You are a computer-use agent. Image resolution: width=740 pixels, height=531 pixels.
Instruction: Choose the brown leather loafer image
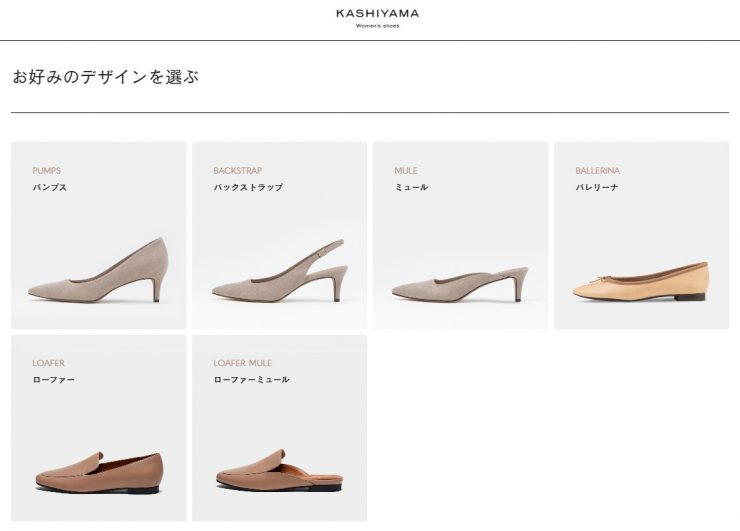coord(98,470)
